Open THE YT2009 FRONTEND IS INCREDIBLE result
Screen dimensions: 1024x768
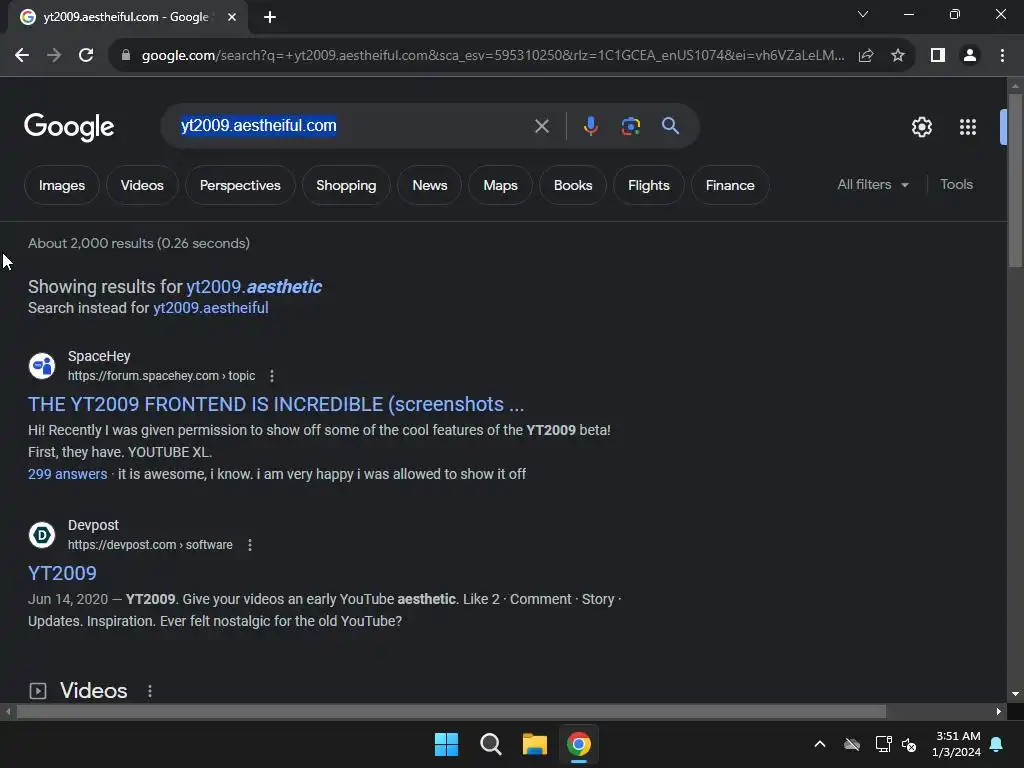[276, 404]
